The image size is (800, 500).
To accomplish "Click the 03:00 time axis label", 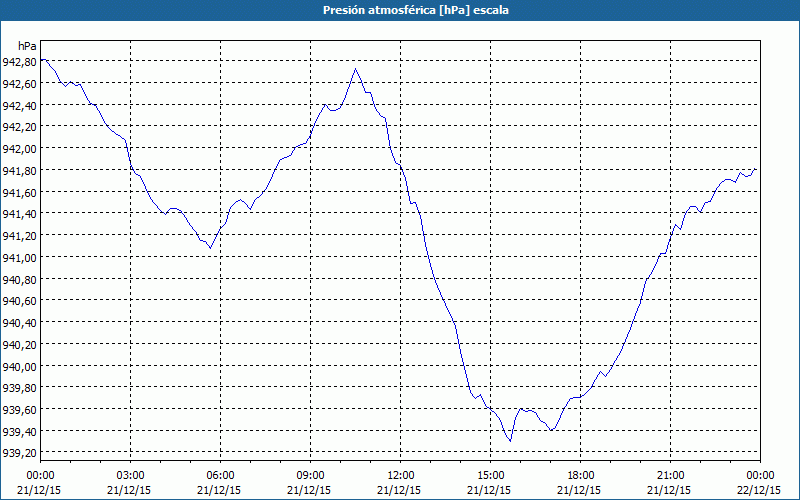I will point(131,476).
